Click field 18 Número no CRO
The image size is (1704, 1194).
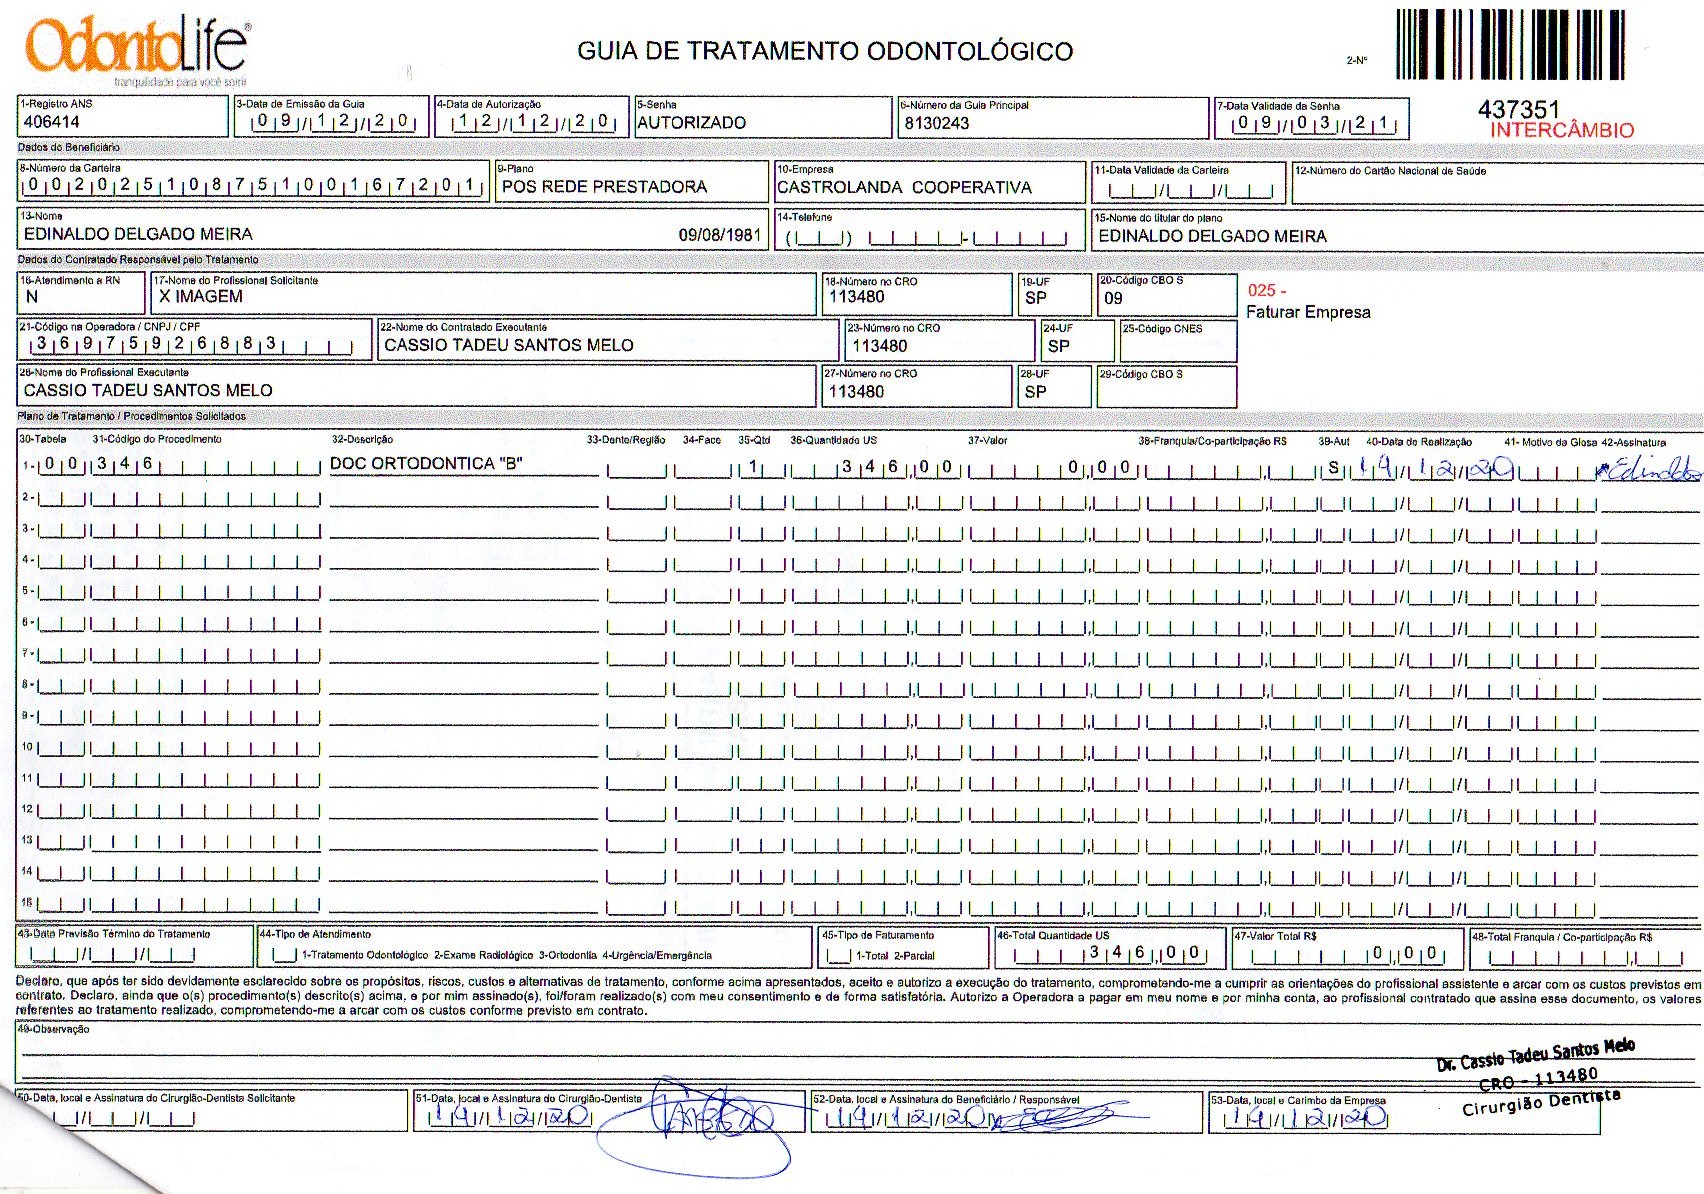tap(917, 295)
